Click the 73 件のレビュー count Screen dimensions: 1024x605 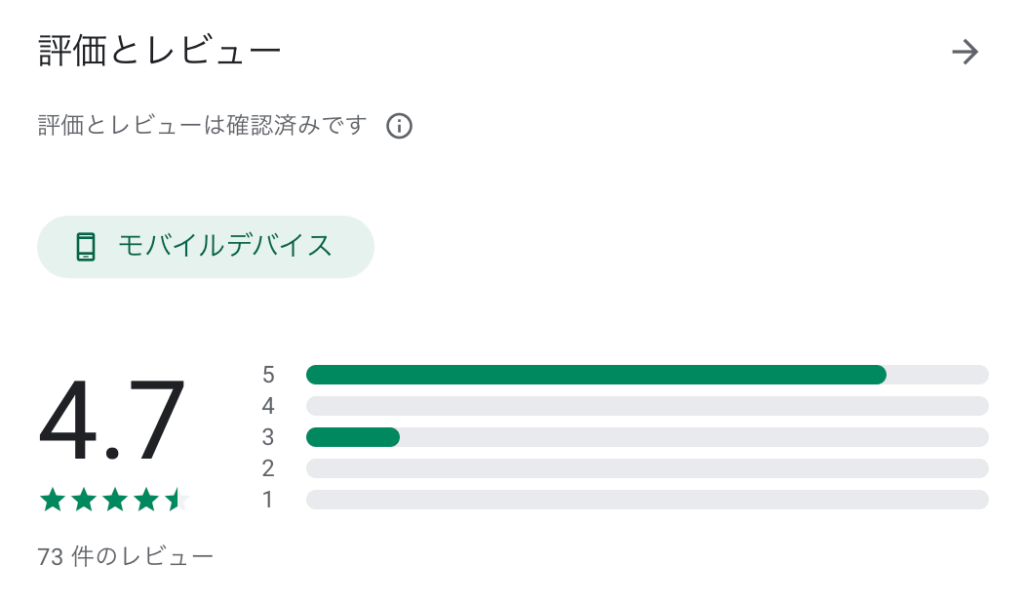125,557
